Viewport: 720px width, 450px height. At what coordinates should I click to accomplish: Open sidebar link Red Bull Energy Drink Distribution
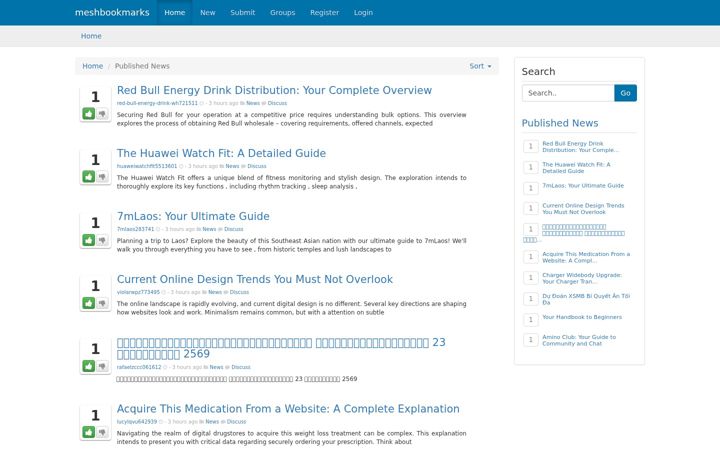580,146
